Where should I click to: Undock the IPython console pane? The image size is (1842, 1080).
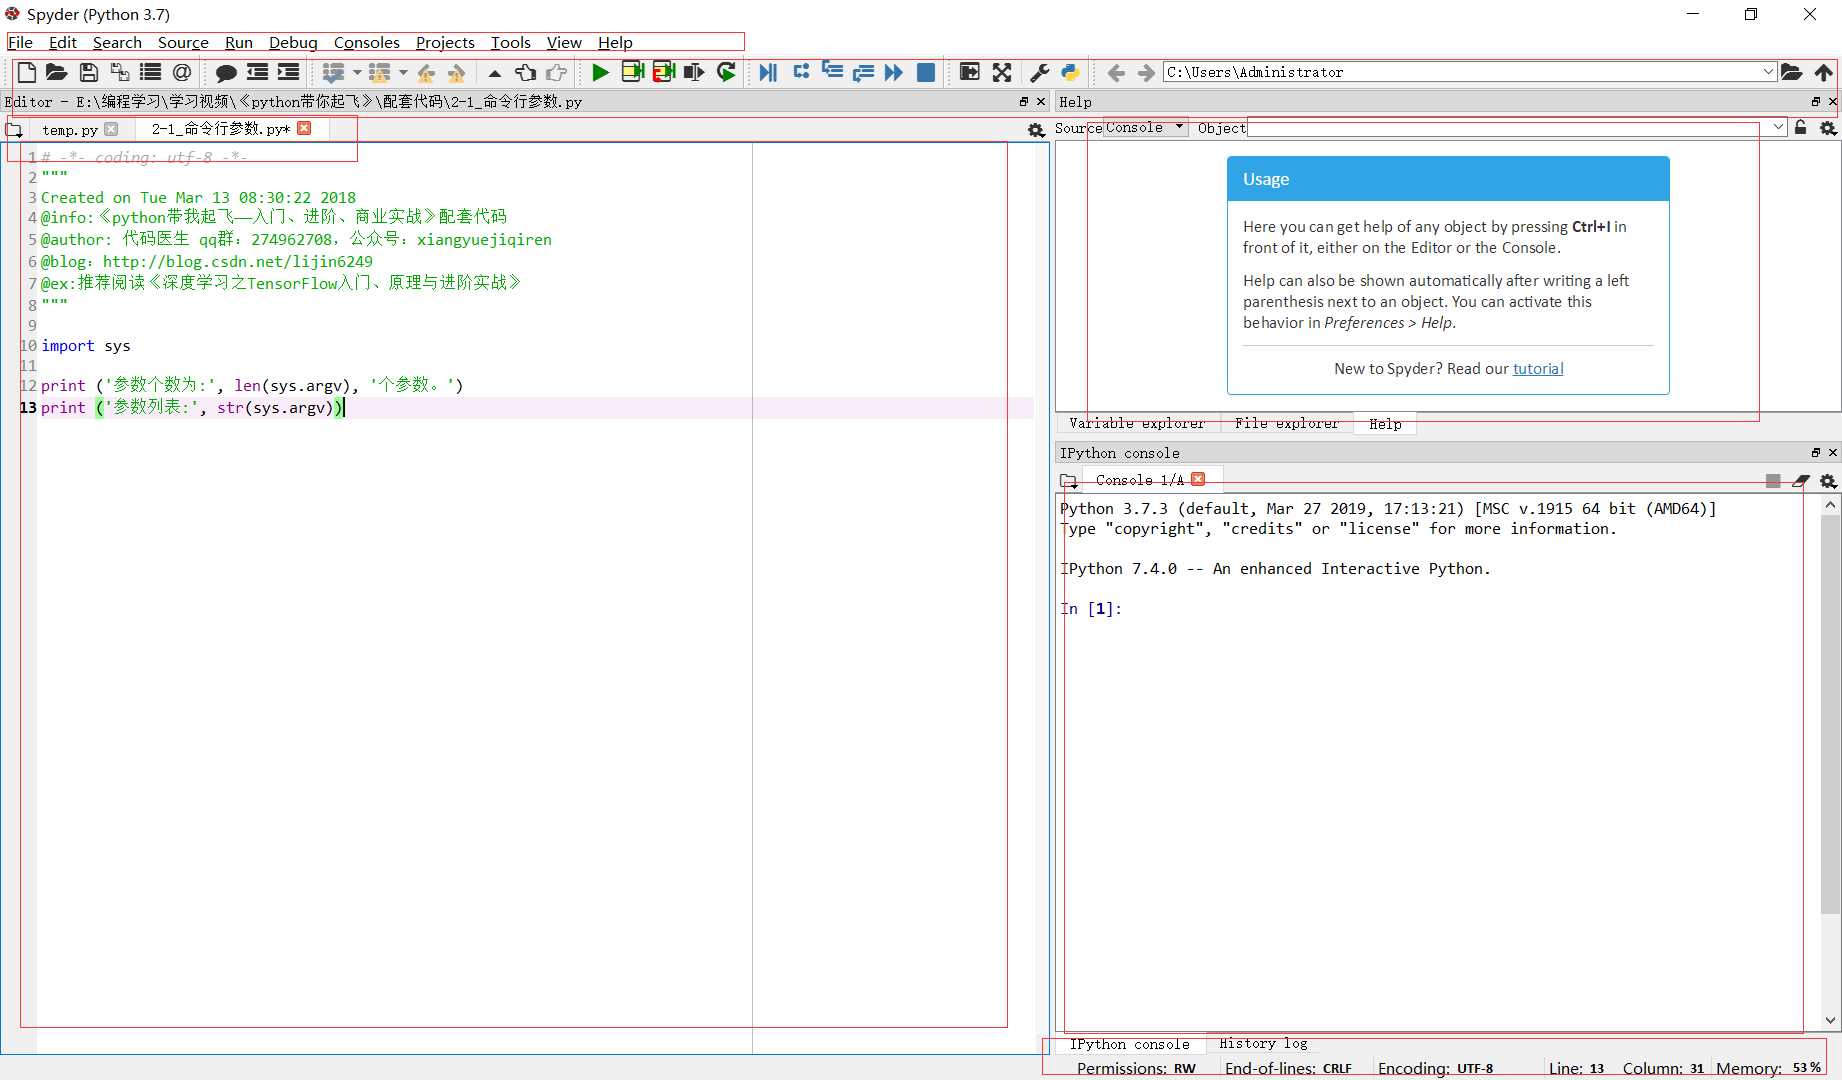[1816, 453]
